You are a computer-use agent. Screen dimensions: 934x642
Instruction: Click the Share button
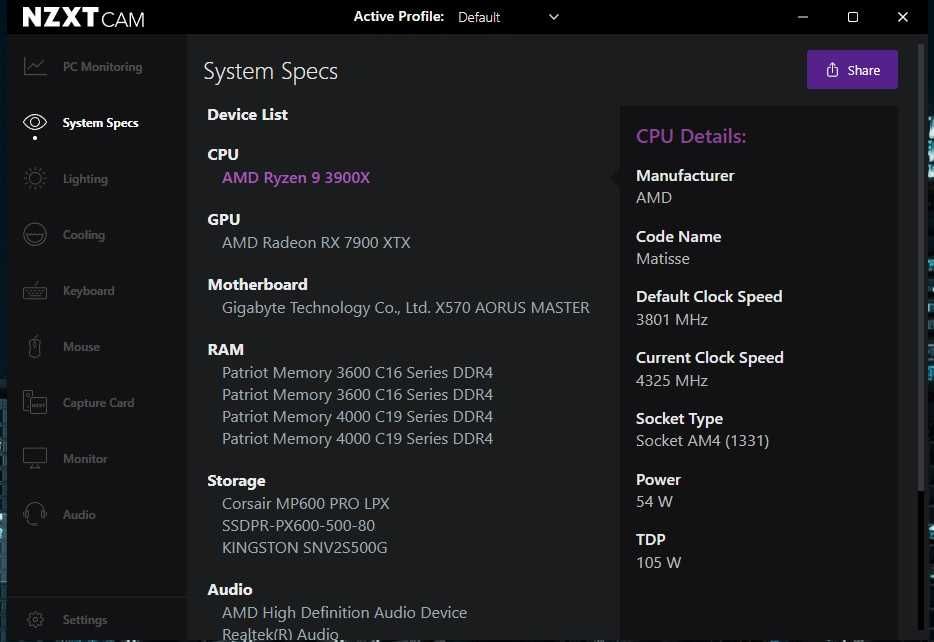point(852,70)
